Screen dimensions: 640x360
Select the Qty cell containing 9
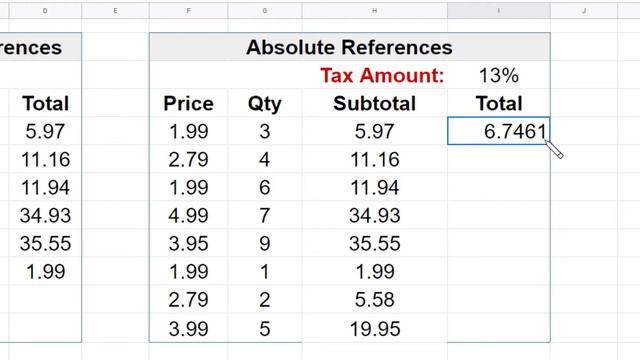(x=265, y=243)
